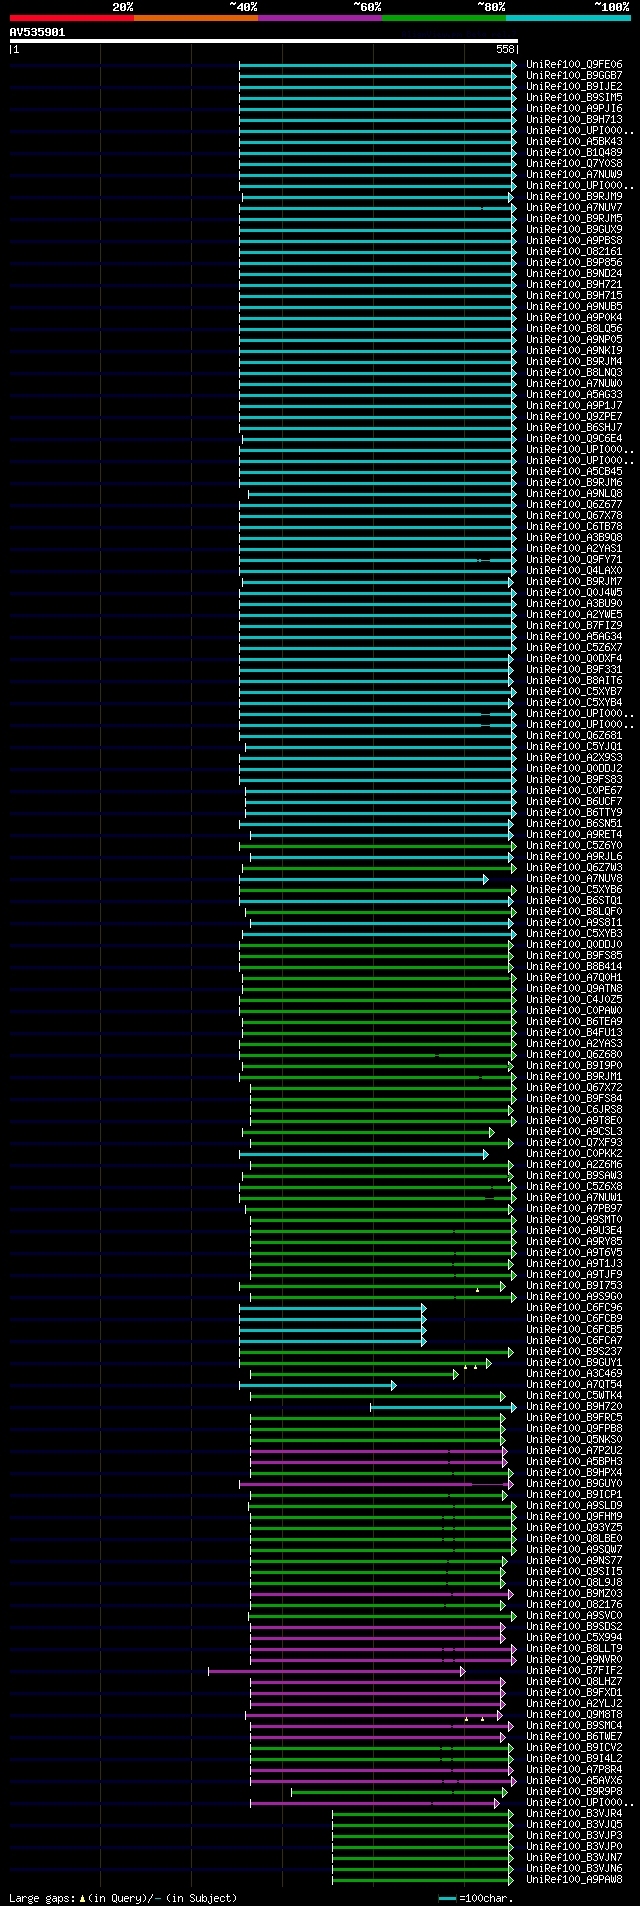Select label UniRef100_A7PB97
The height and width of the screenshot is (1906, 640).
point(574,1208)
